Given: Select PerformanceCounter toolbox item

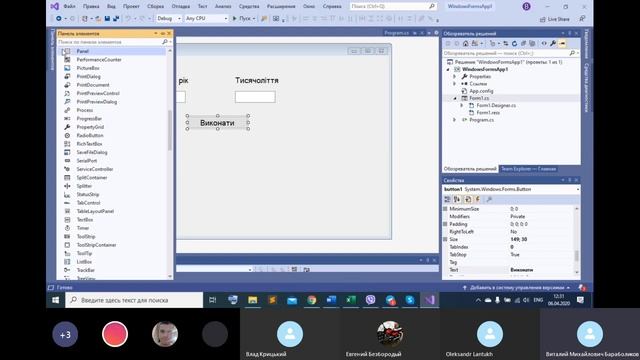Looking at the screenshot, I should point(99,60).
